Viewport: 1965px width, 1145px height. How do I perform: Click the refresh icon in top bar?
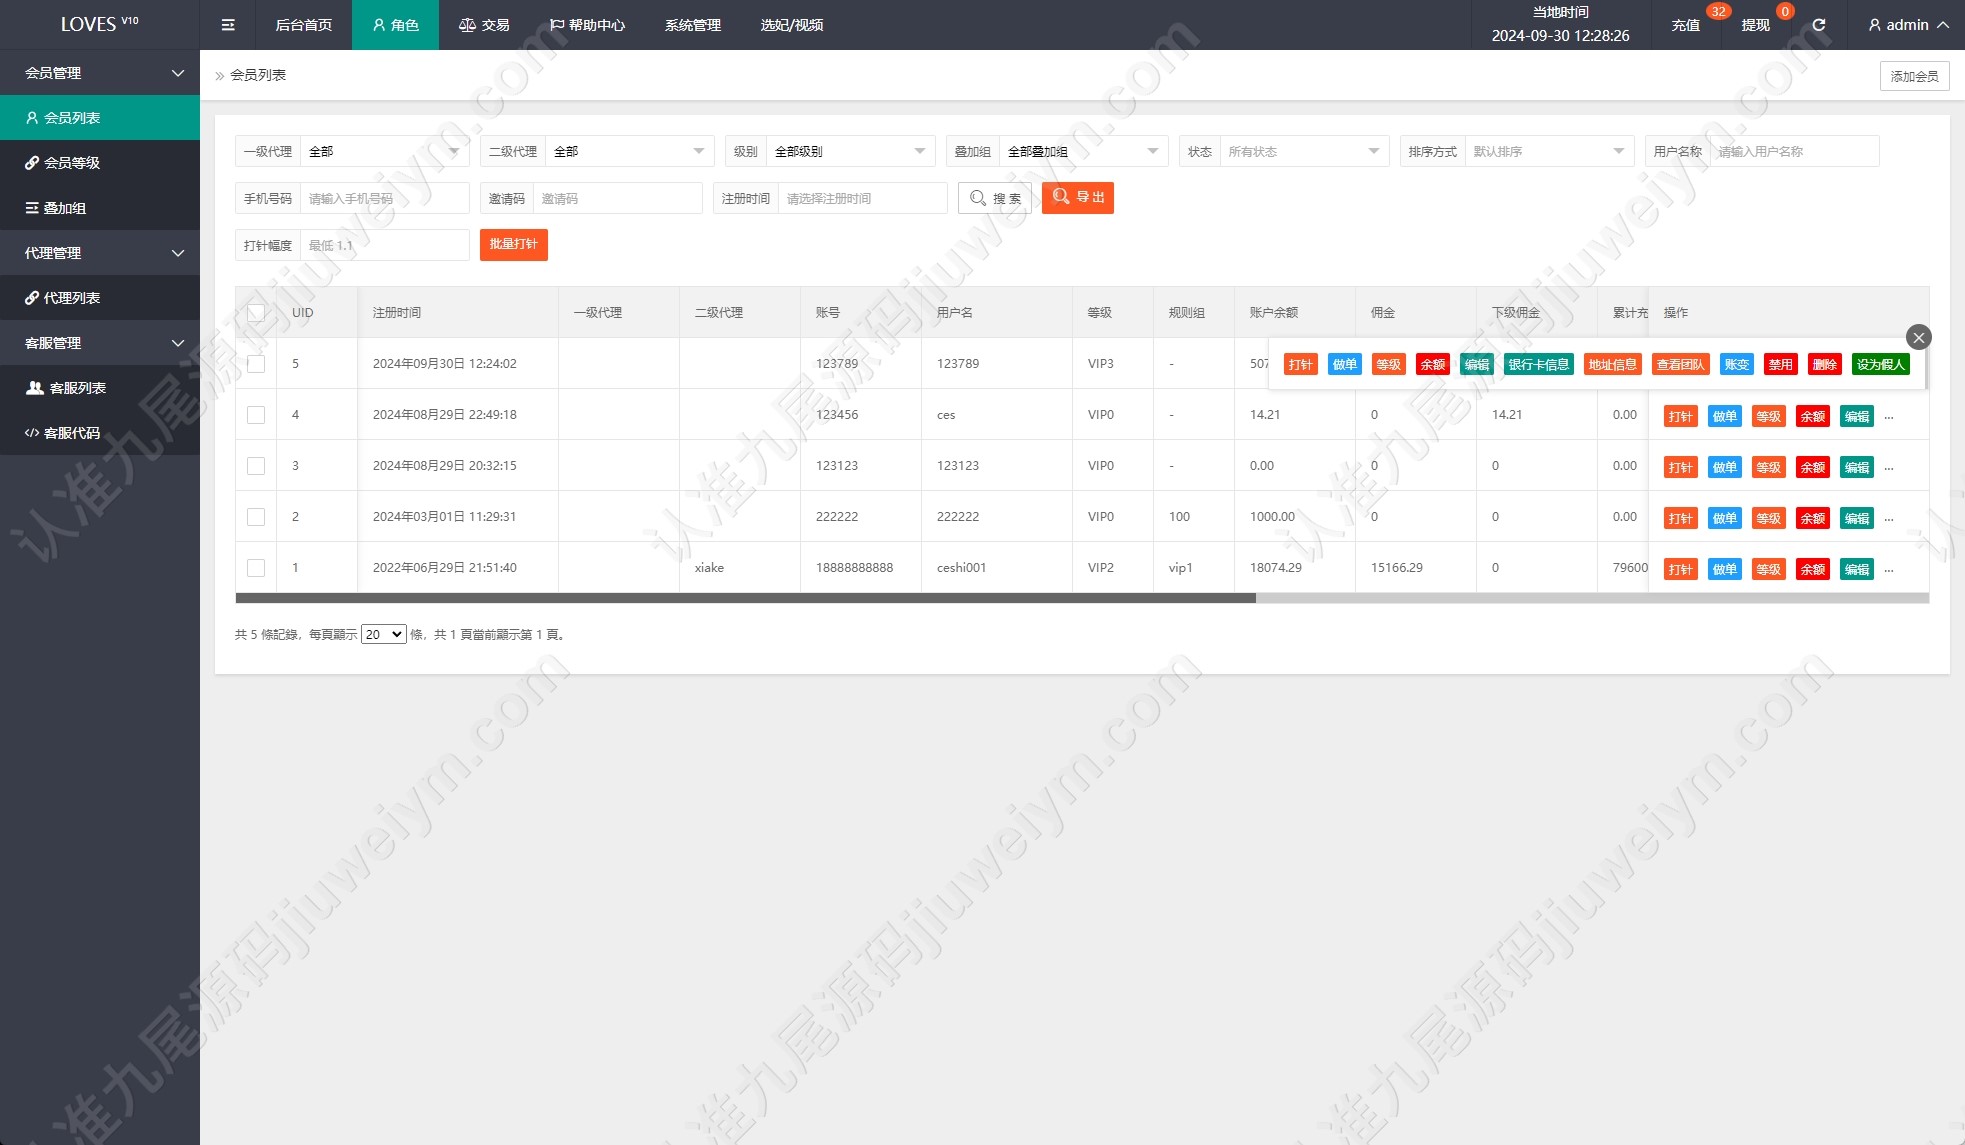(1818, 25)
